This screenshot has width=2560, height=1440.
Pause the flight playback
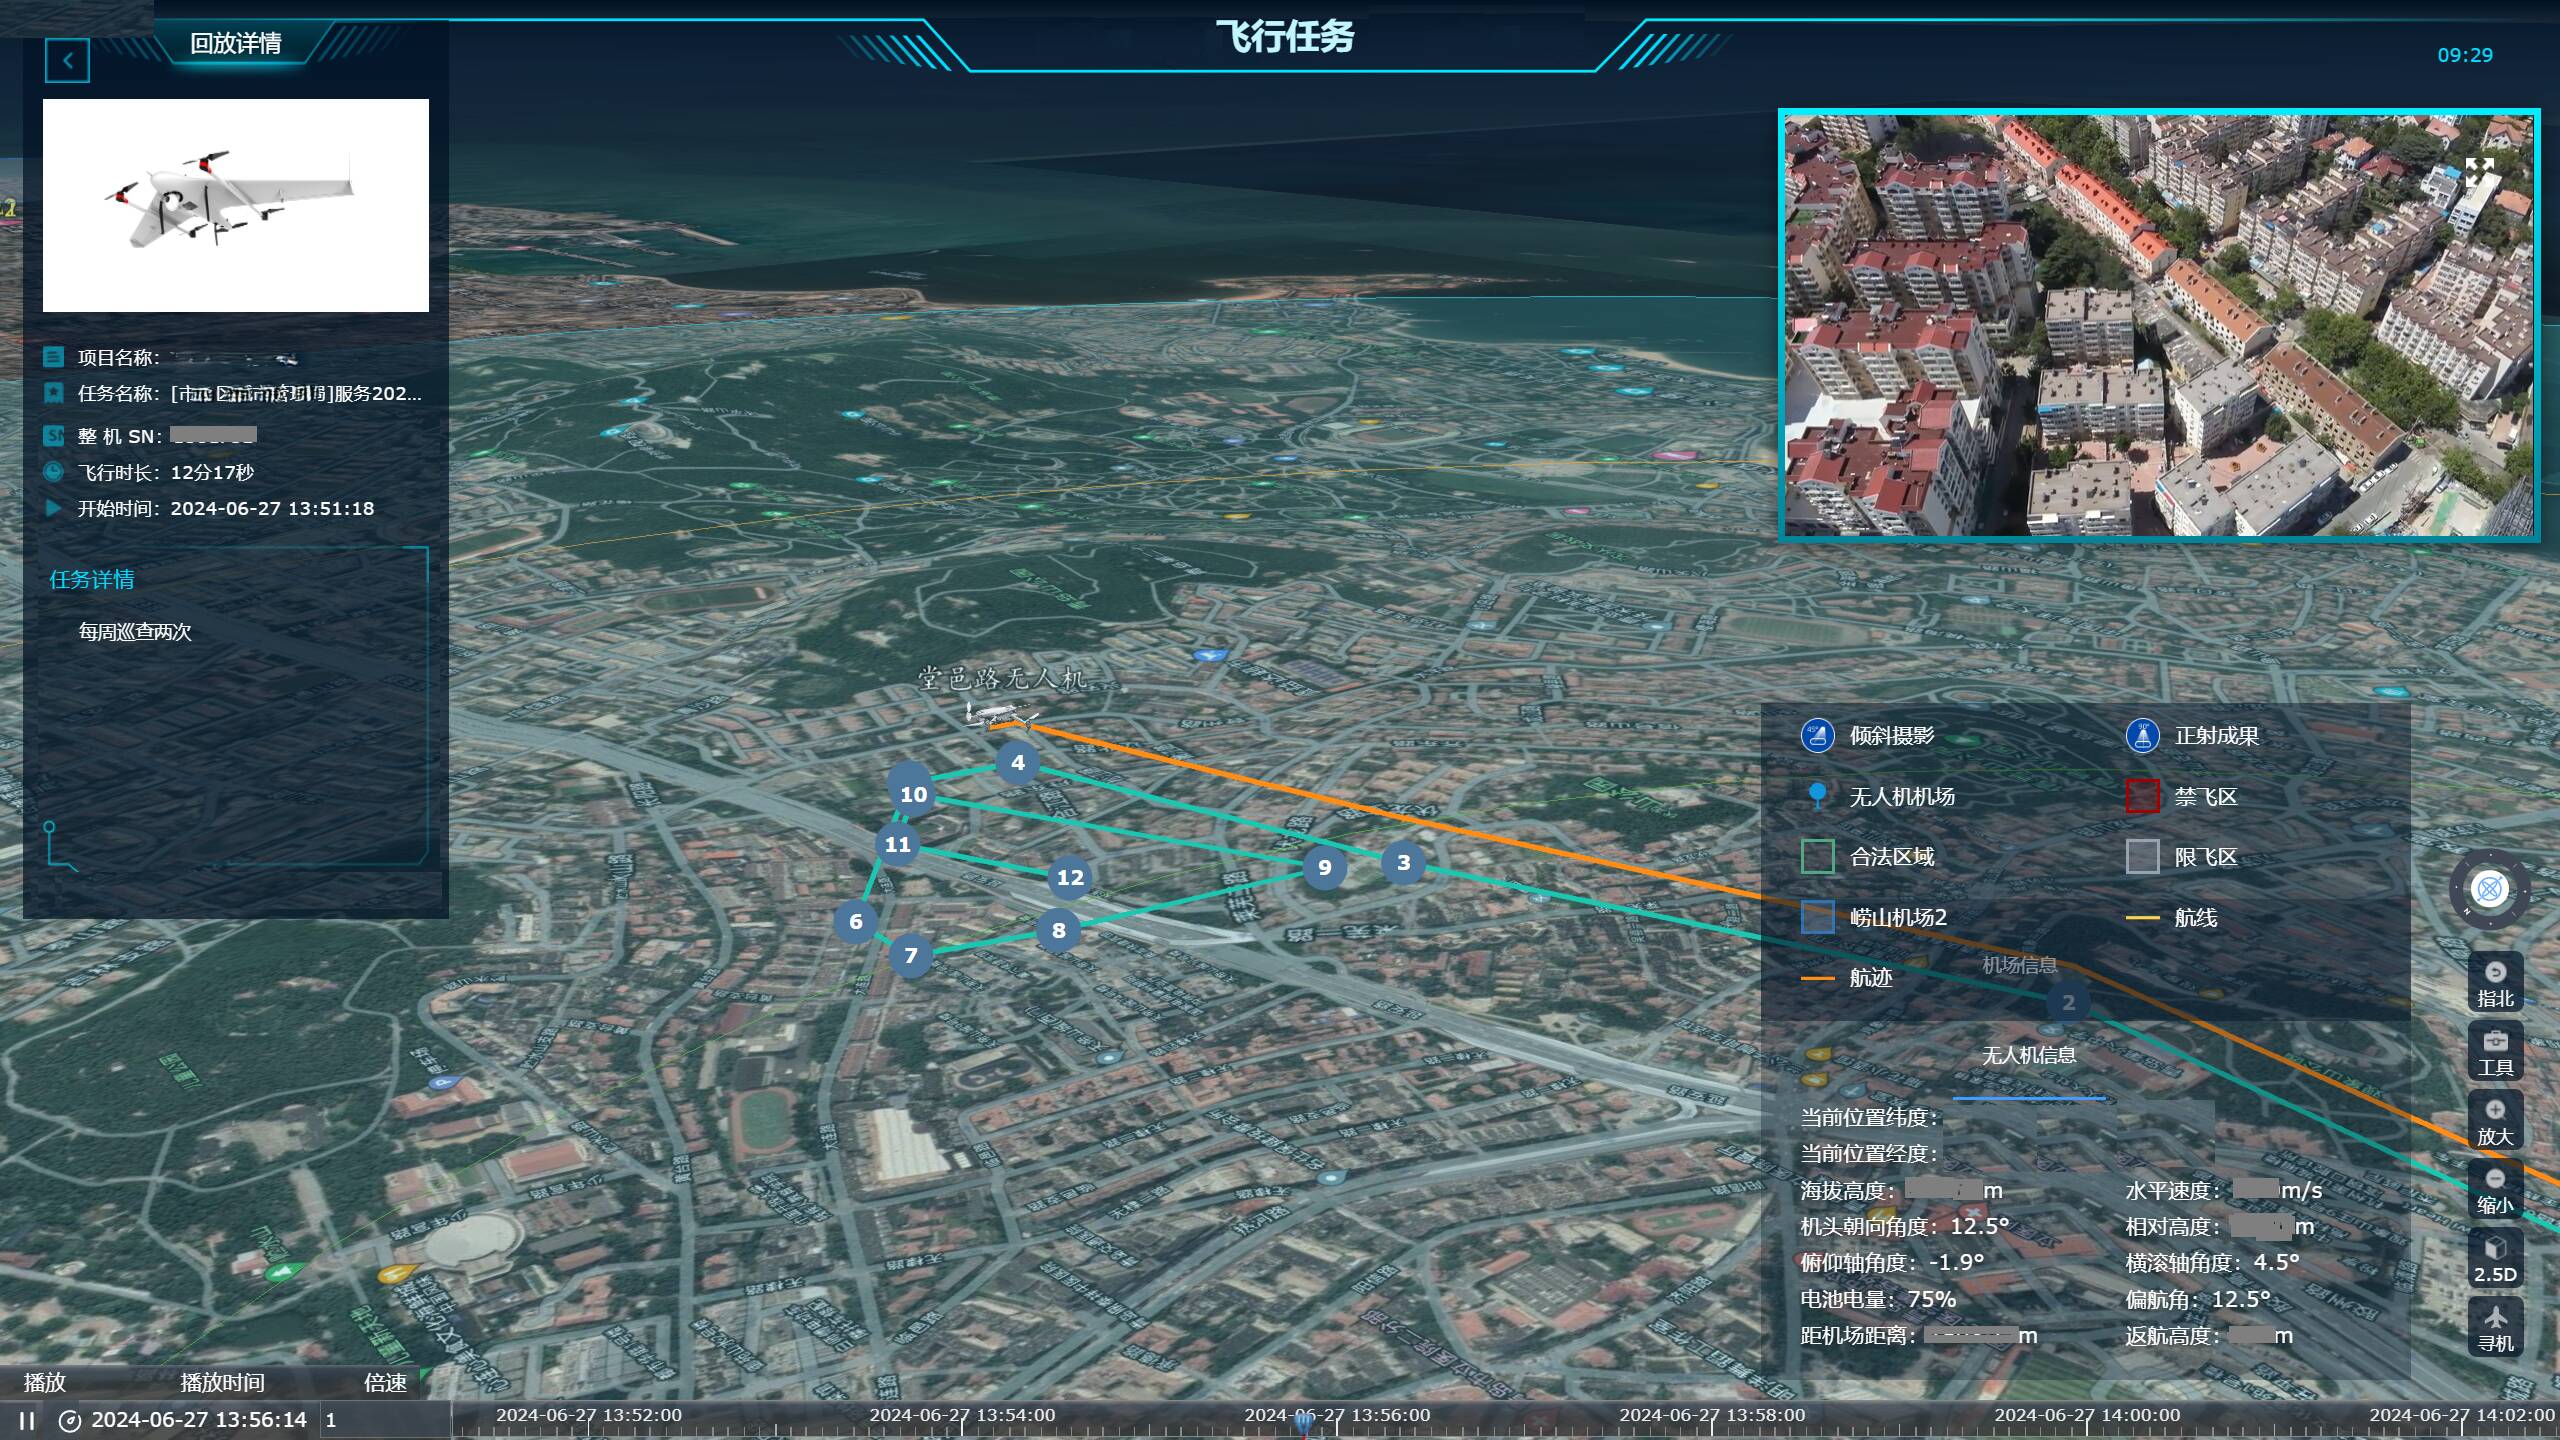point(27,1420)
